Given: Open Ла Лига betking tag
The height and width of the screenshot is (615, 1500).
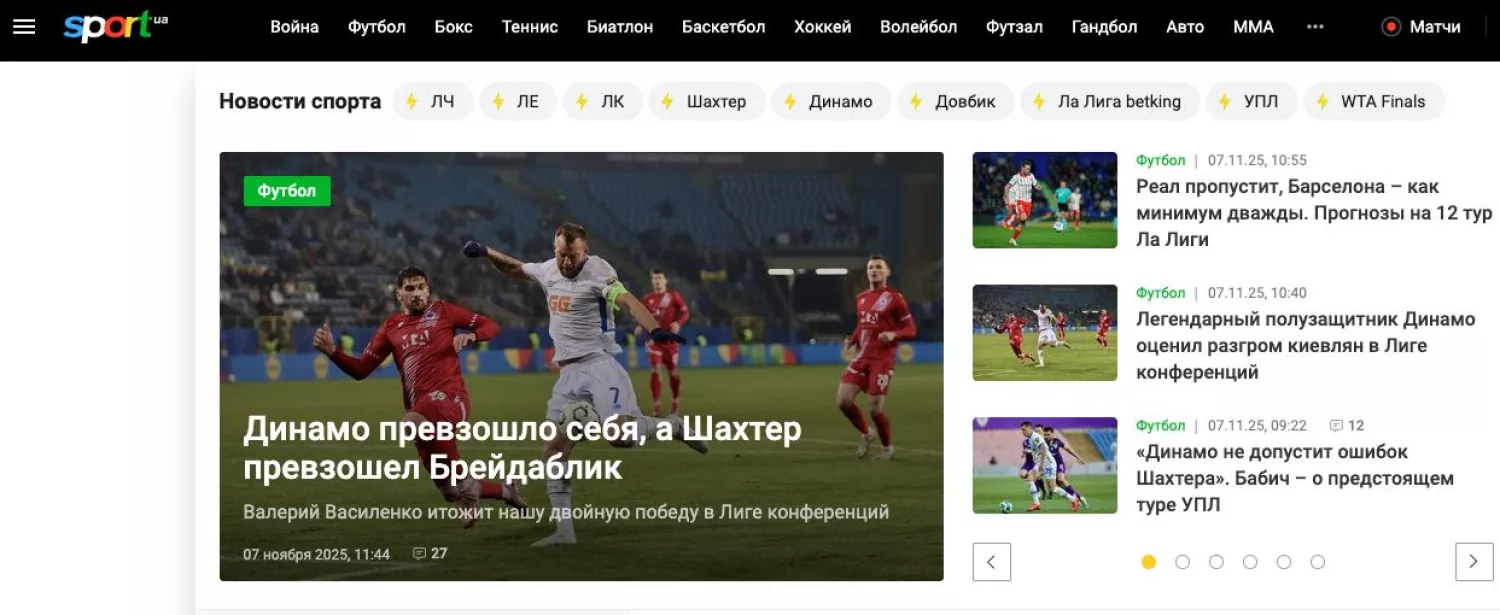Looking at the screenshot, I should 1109,101.
